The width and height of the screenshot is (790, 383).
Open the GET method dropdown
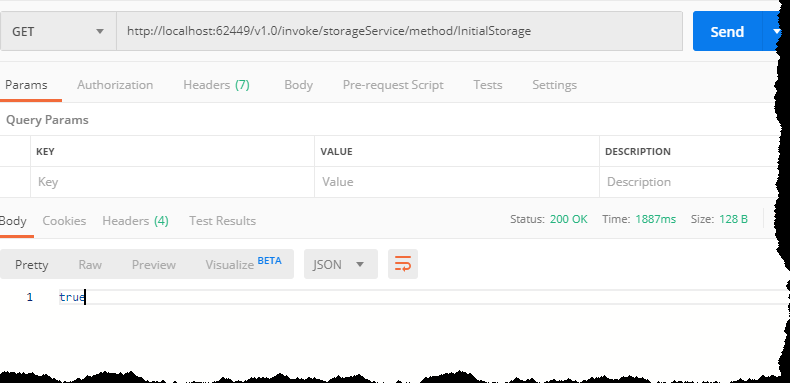(58, 31)
